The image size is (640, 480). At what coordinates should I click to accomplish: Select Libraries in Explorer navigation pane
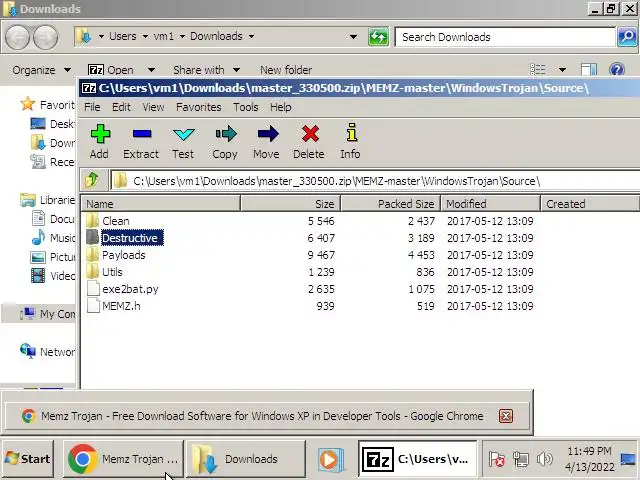(48, 200)
